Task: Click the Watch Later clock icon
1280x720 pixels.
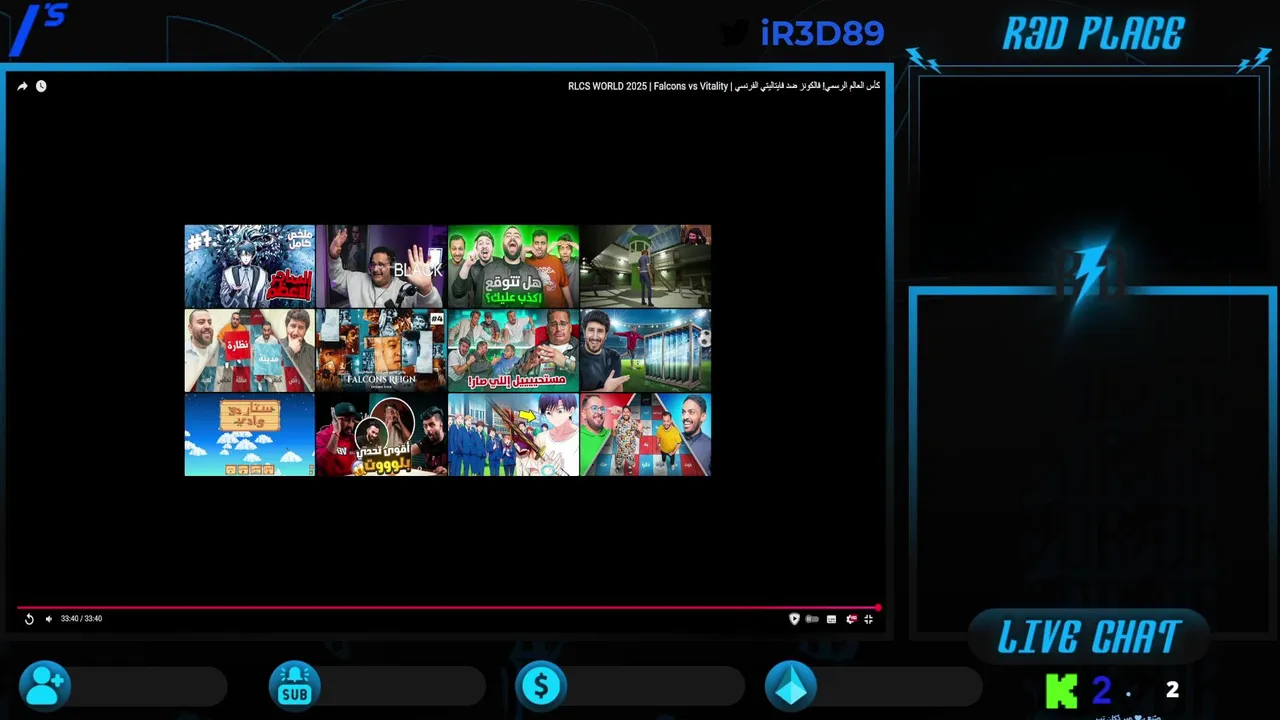Action: coord(41,86)
